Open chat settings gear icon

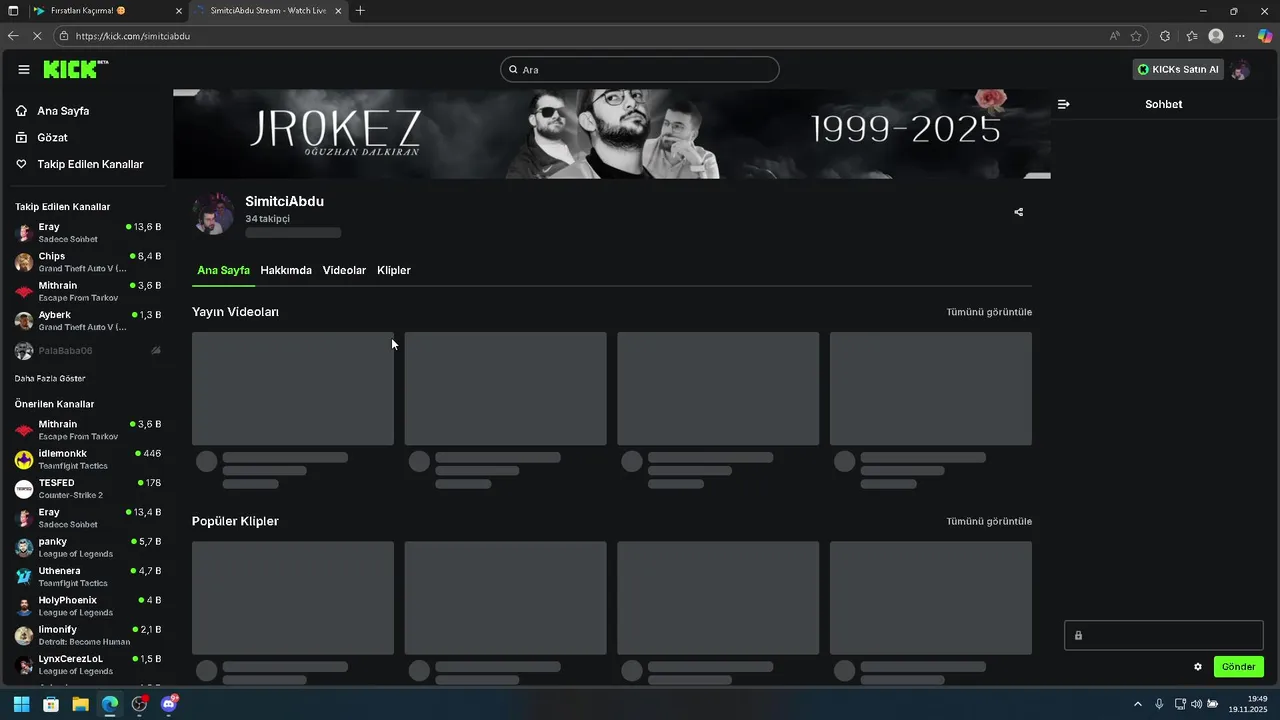pyautogui.click(x=1198, y=667)
